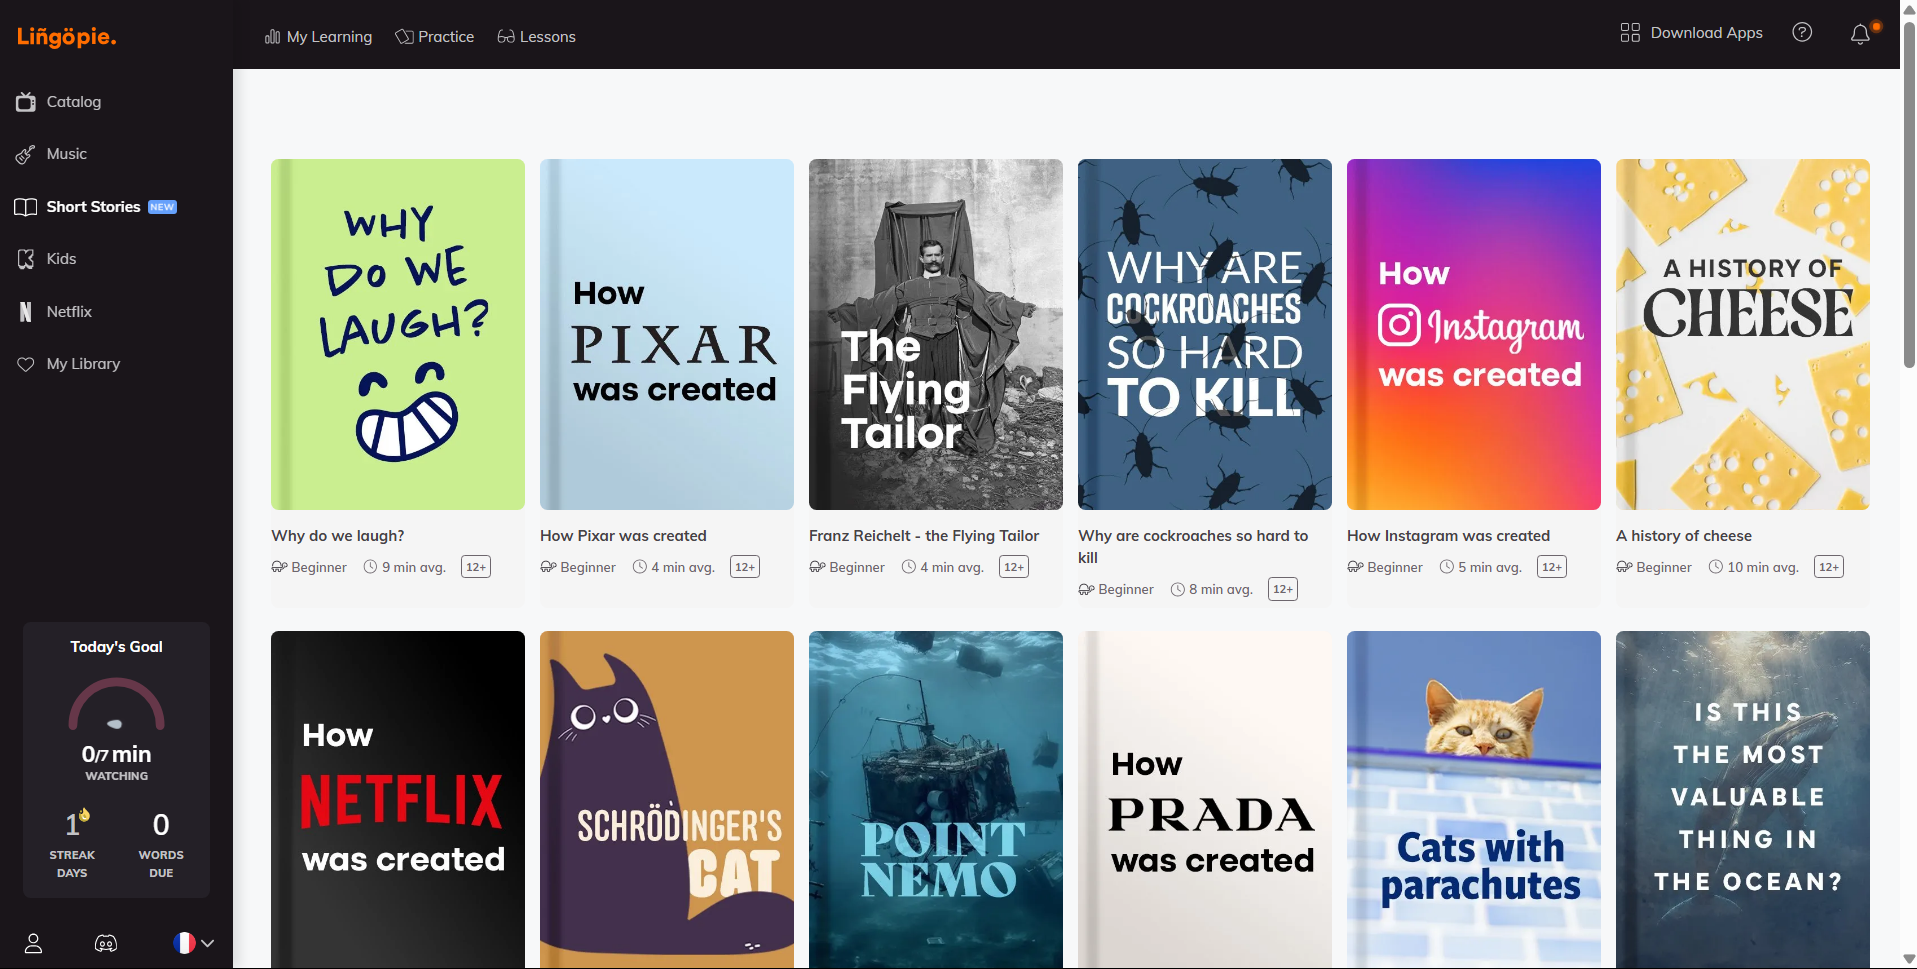
Task: Click the My Learning bar chart icon
Action: [272, 36]
